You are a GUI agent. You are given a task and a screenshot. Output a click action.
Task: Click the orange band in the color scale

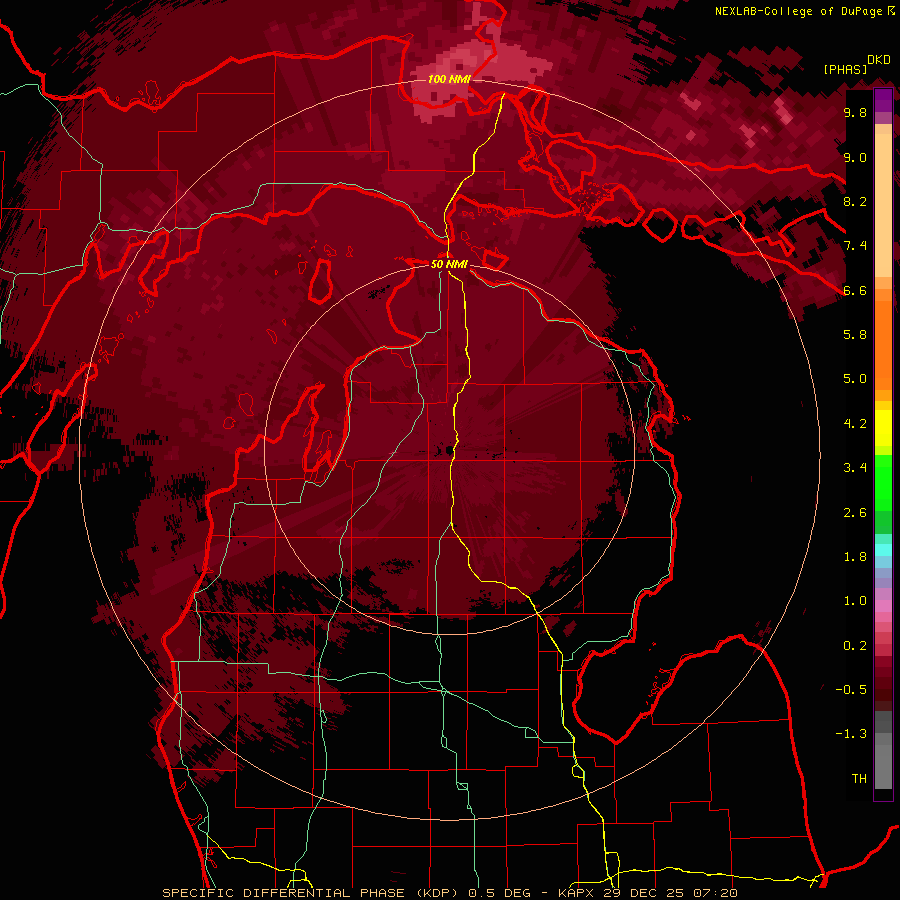(x=883, y=344)
